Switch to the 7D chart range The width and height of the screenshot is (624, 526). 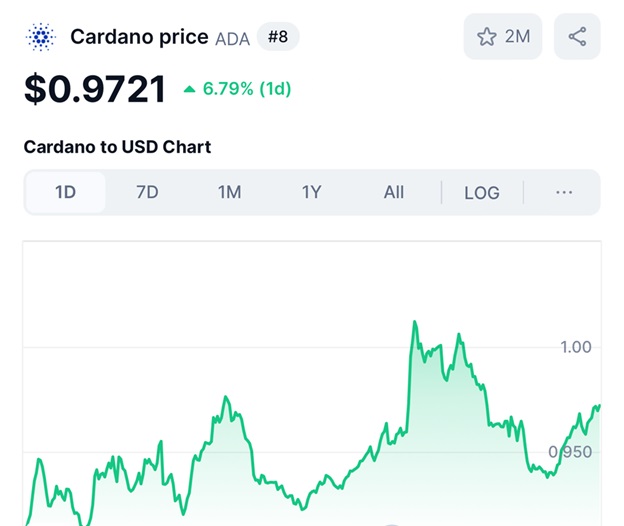[147, 192]
